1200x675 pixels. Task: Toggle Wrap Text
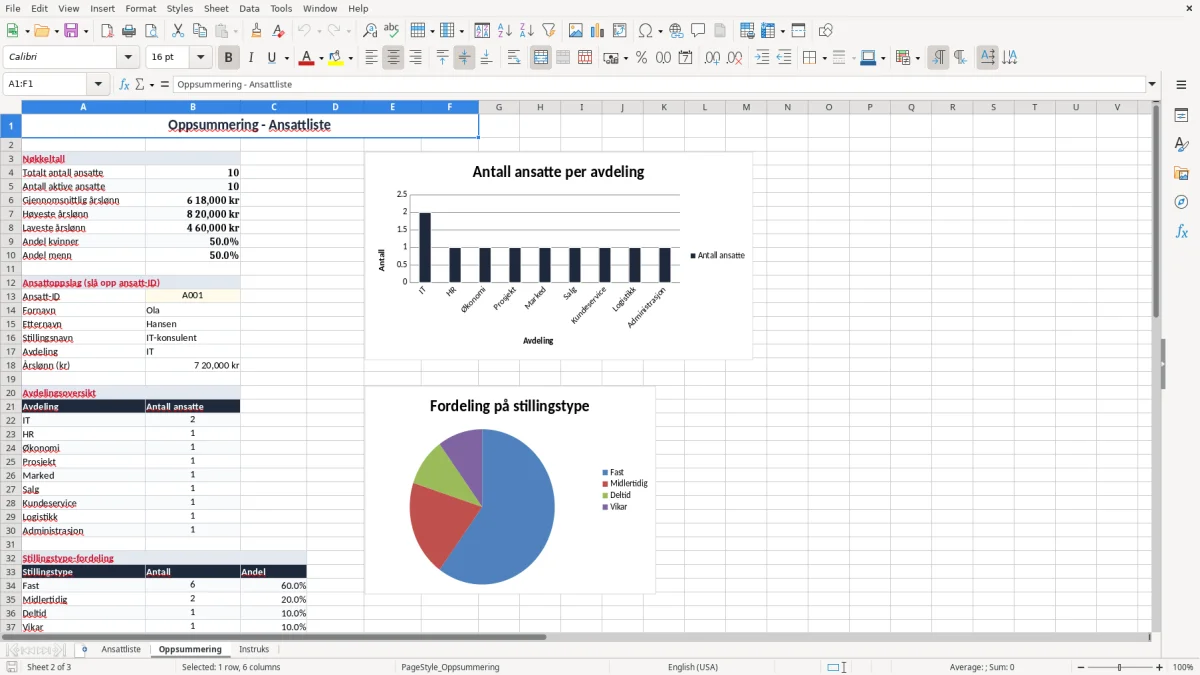pyautogui.click(x=514, y=58)
